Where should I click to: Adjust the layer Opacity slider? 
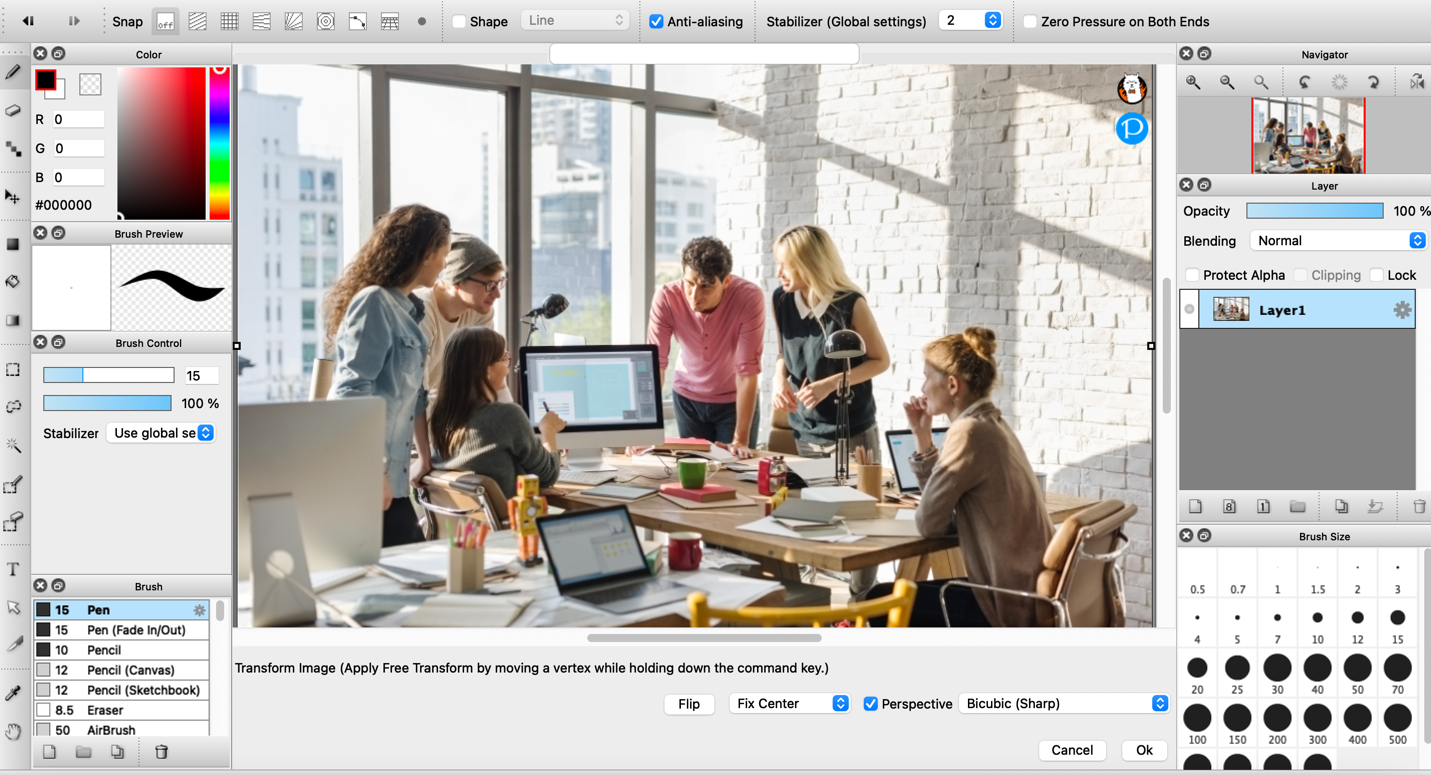[x=1315, y=211]
